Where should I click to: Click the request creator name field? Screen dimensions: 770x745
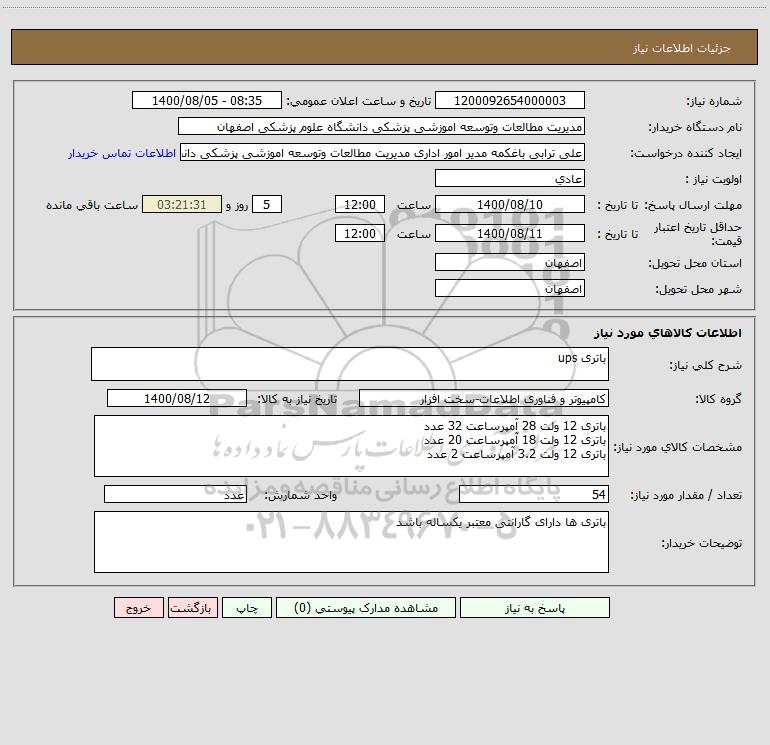click(x=383, y=152)
